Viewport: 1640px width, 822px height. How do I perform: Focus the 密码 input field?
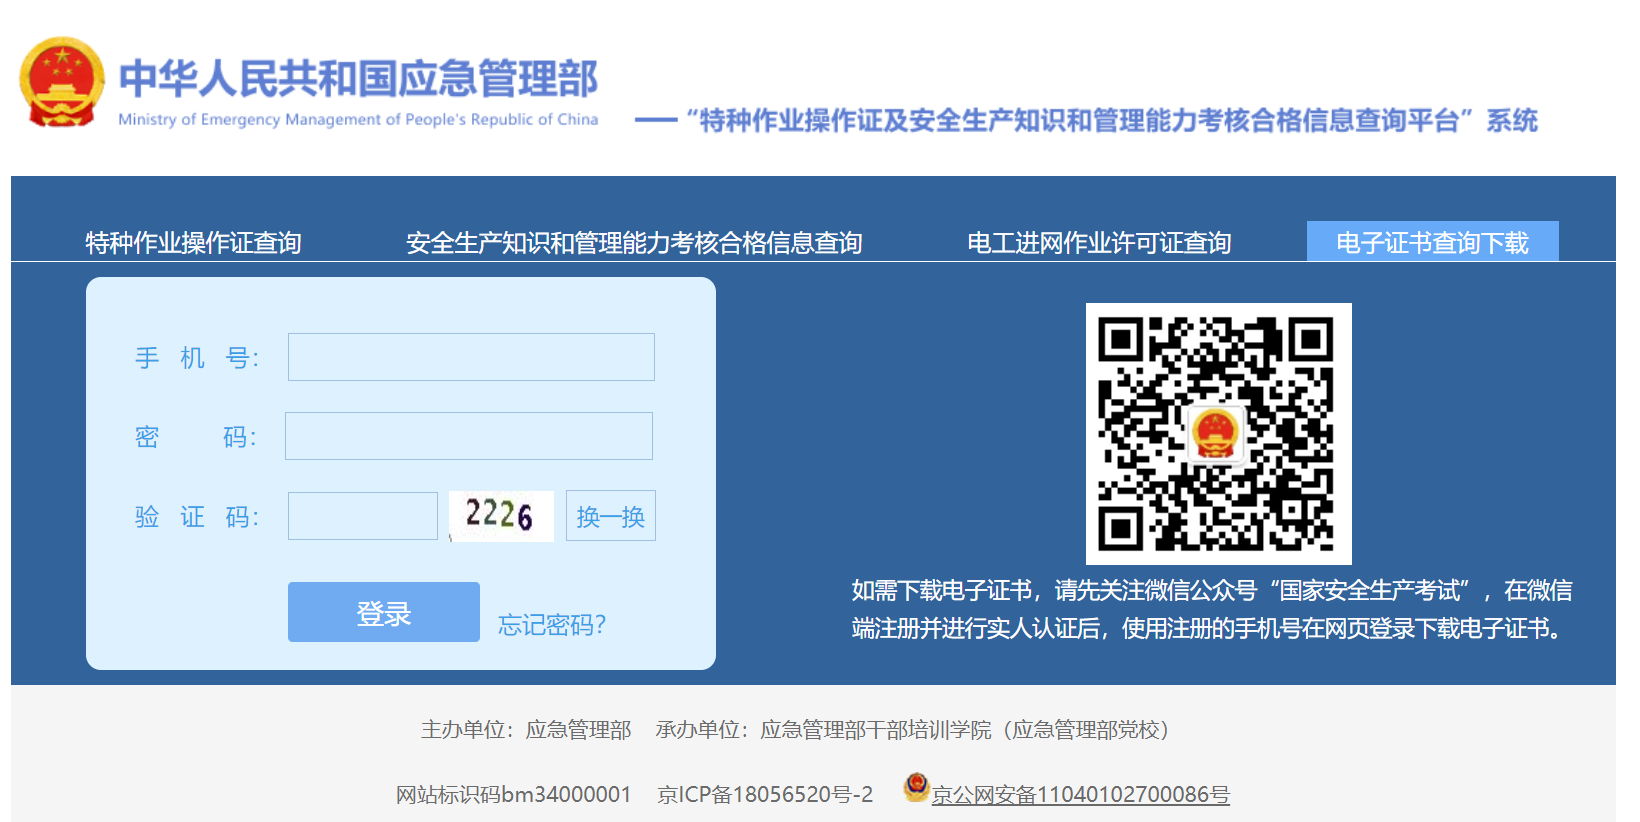[469, 436]
